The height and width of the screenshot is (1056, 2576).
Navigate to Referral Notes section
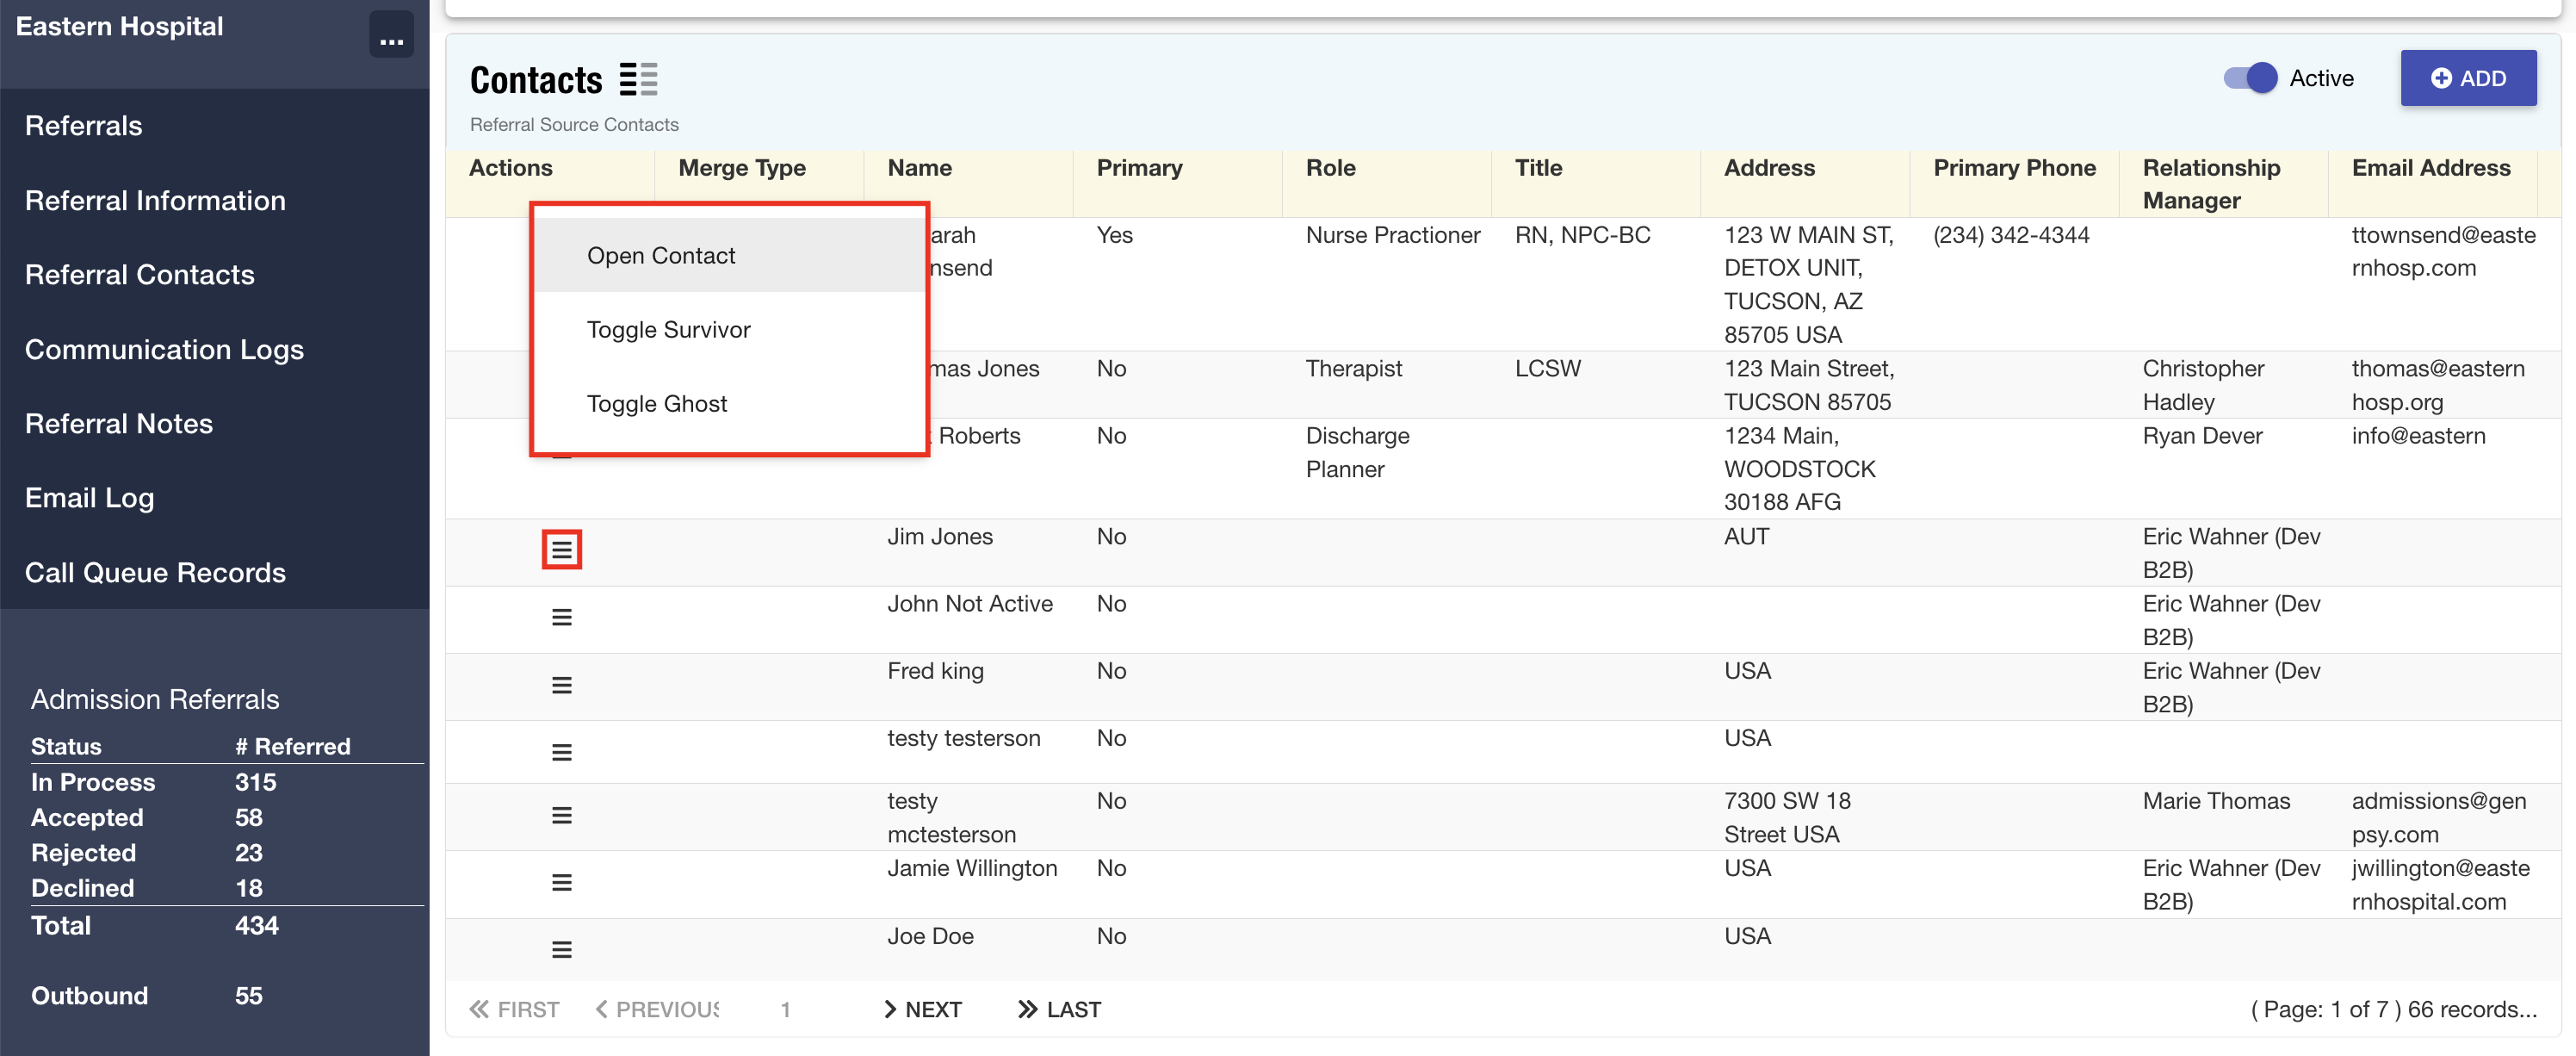coord(118,424)
